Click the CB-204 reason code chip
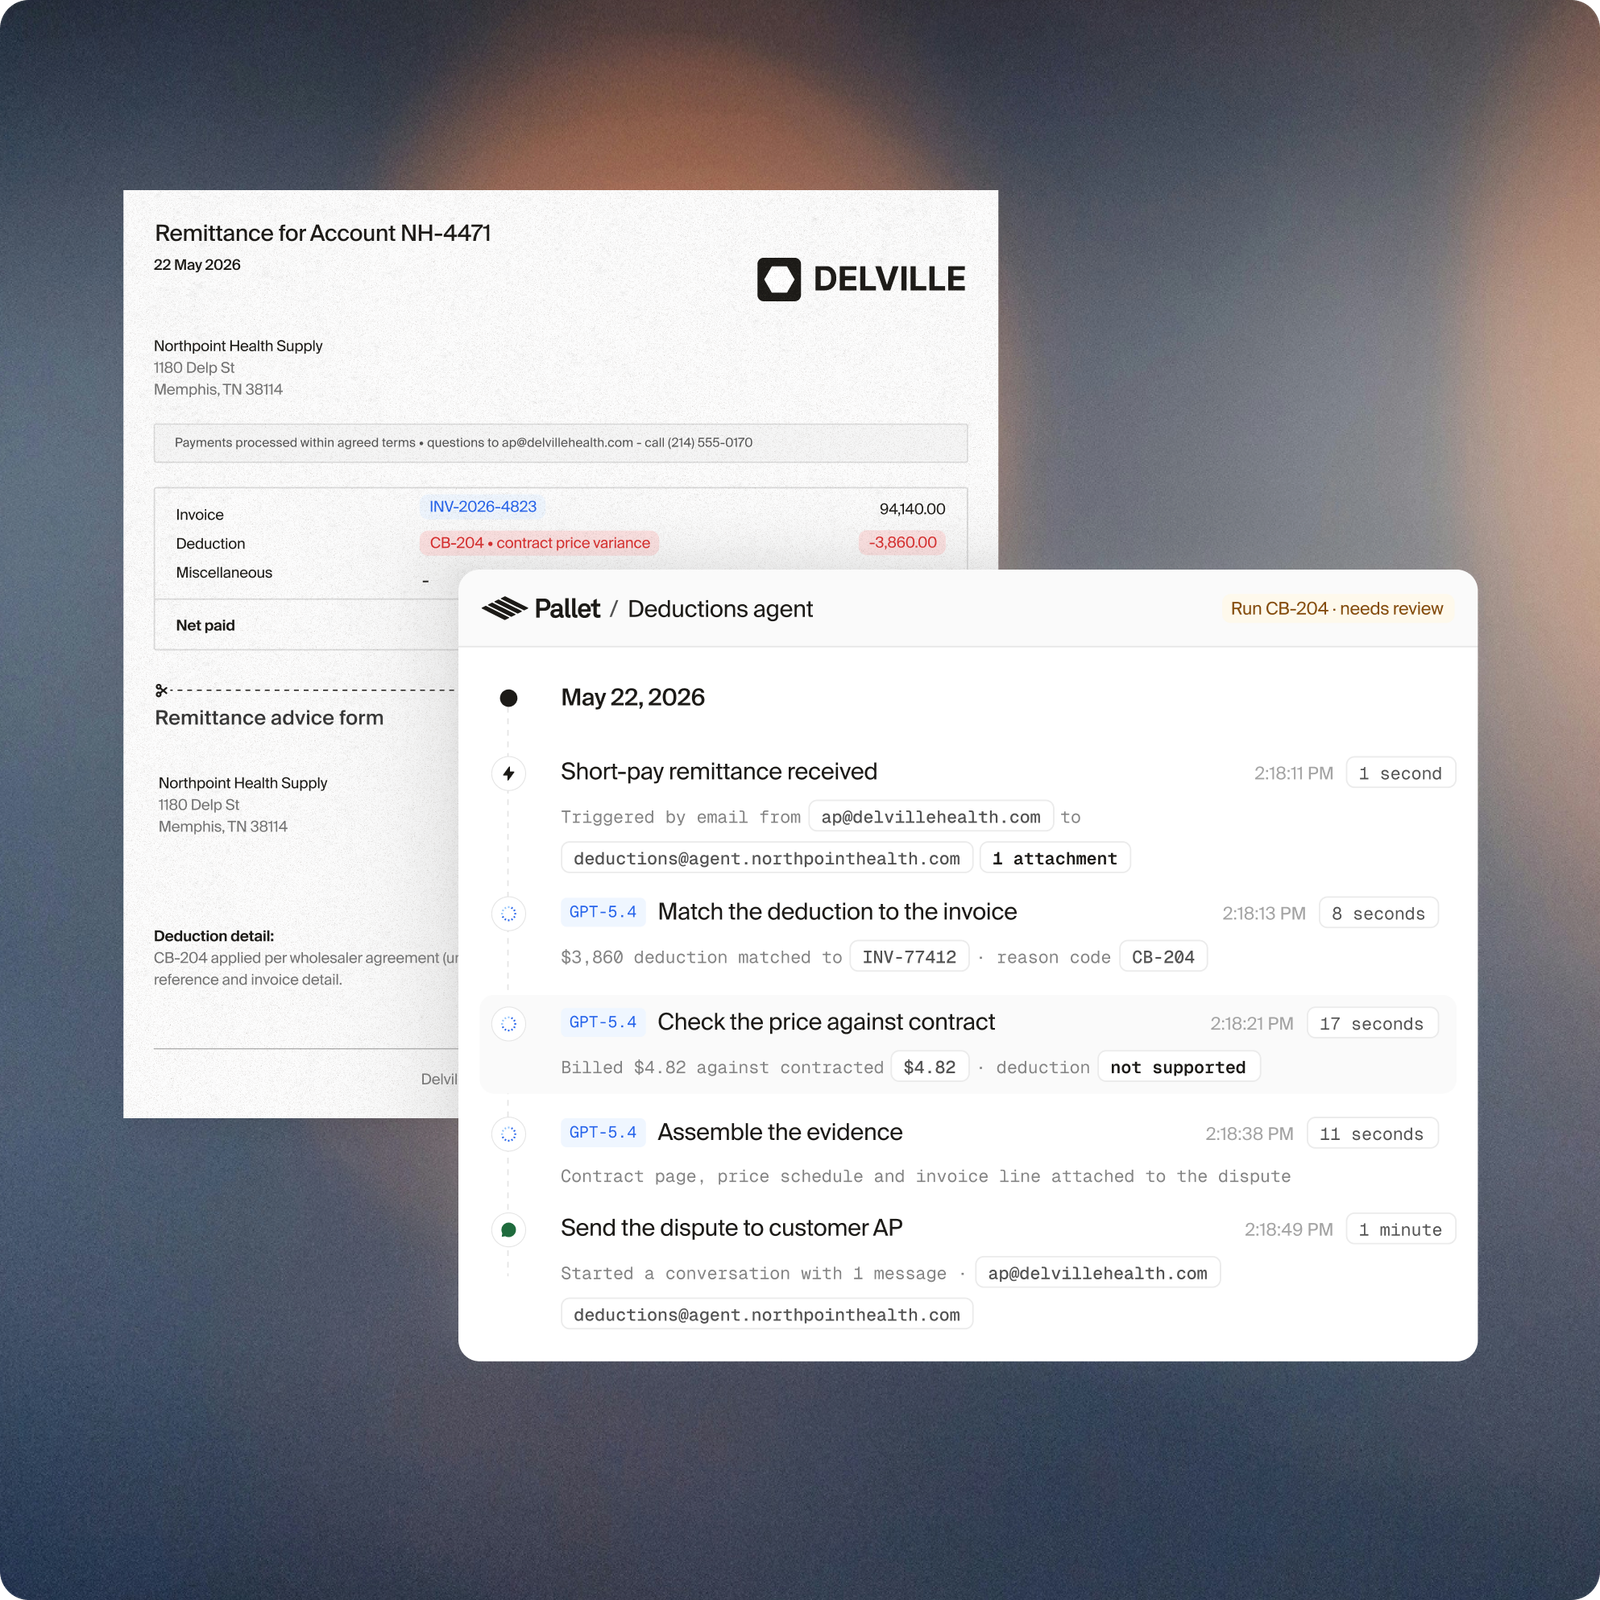1600x1600 pixels. click(x=1163, y=956)
